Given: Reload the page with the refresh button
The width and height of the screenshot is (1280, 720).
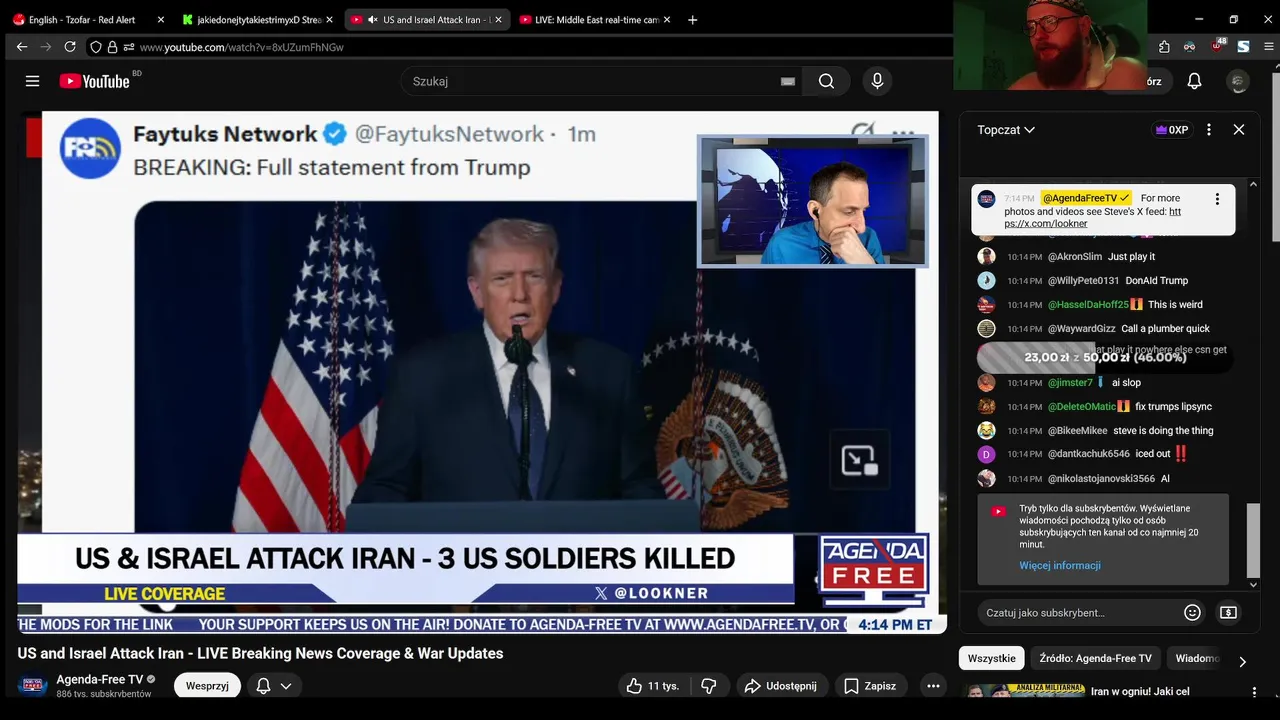Looking at the screenshot, I should (x=70, y=47).
